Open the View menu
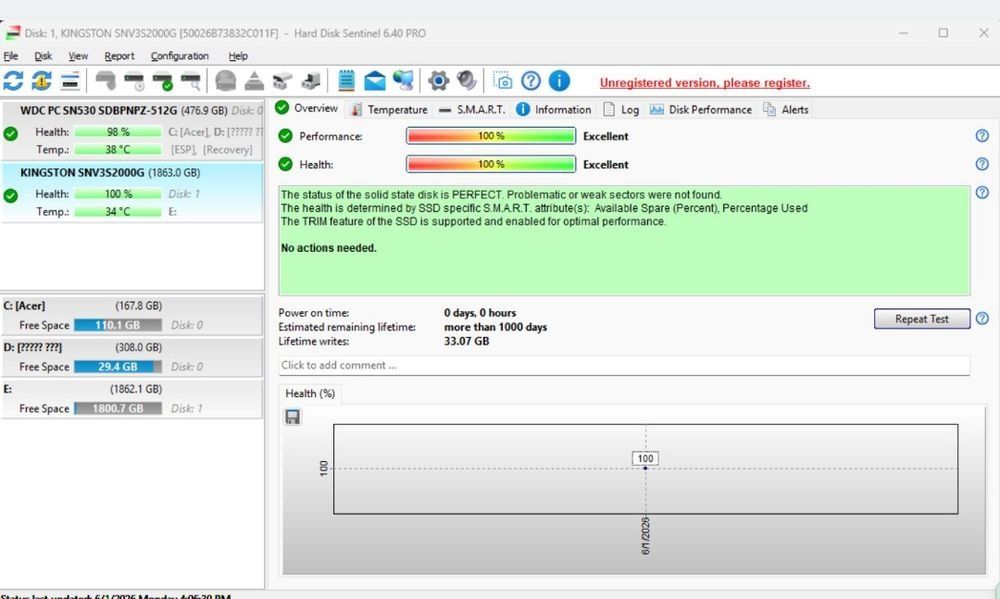 click(78, 56)
